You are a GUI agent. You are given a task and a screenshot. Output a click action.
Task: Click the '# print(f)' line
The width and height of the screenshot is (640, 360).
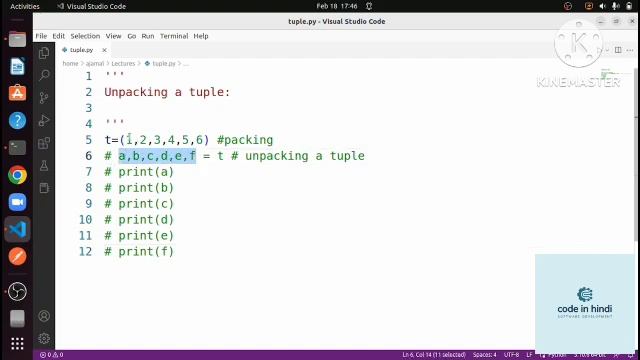(x=139, y=251)
